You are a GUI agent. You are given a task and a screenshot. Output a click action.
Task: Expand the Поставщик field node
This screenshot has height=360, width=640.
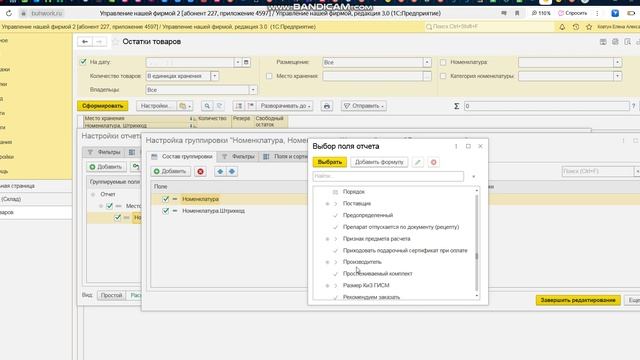(x=327, y=203)
